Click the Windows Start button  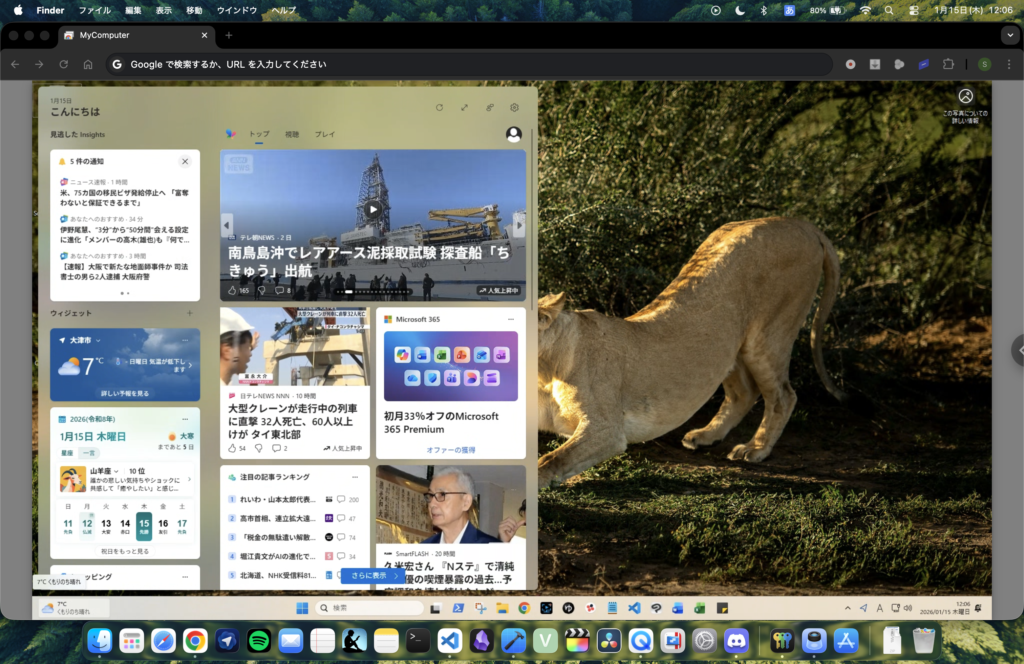click(302, 608)
